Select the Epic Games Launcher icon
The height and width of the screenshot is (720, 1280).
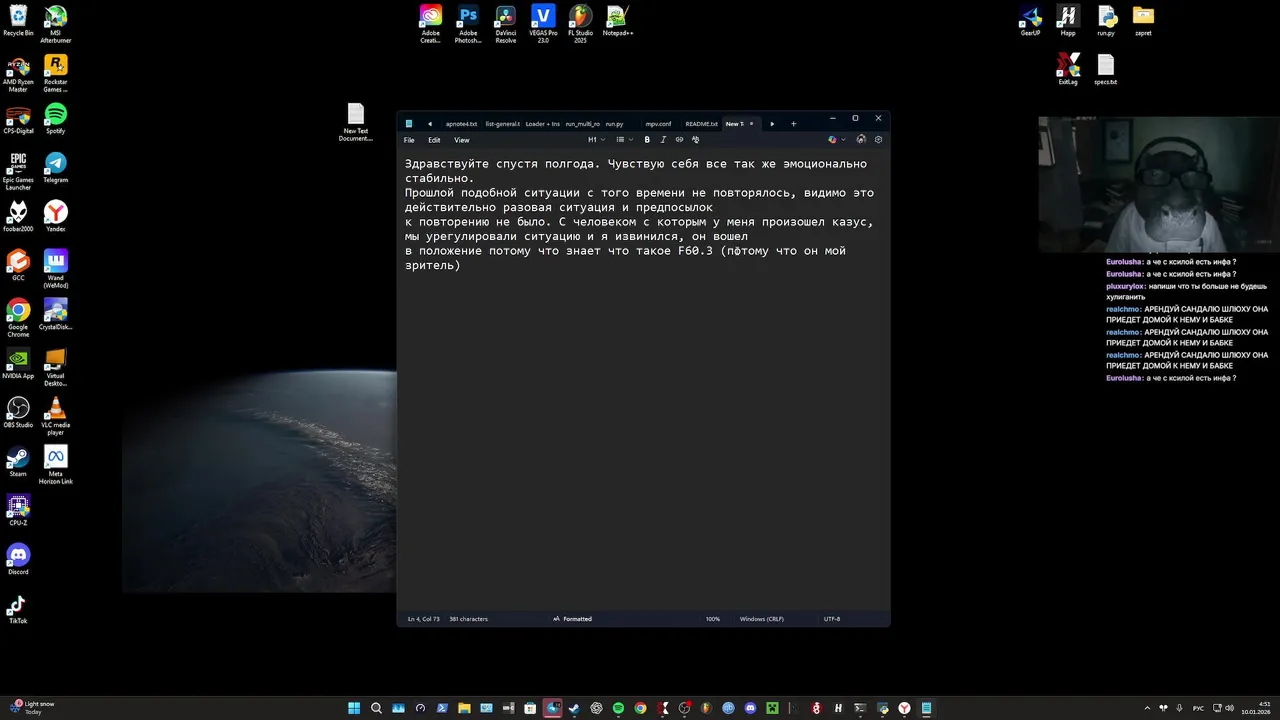click(x=18, y=171)
